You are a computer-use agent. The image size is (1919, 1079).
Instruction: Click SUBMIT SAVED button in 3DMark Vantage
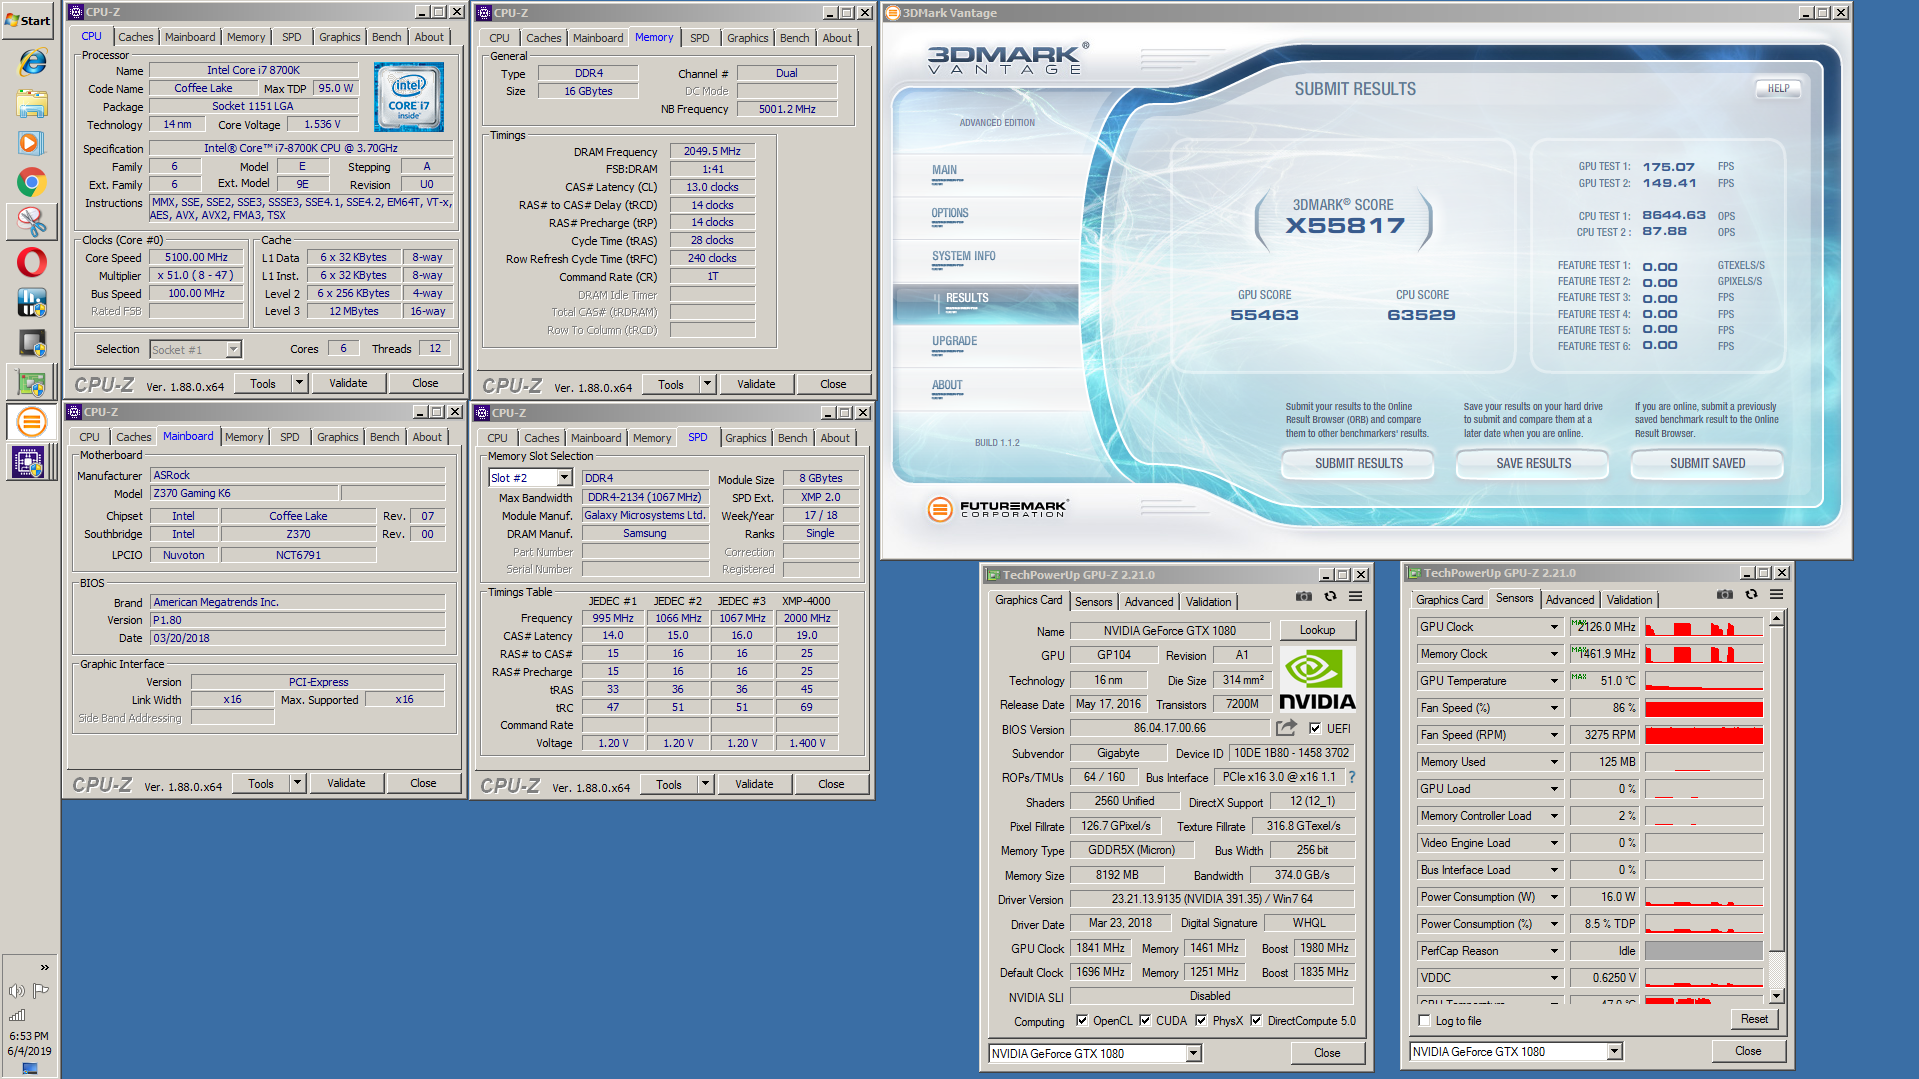coord(1707,463)
